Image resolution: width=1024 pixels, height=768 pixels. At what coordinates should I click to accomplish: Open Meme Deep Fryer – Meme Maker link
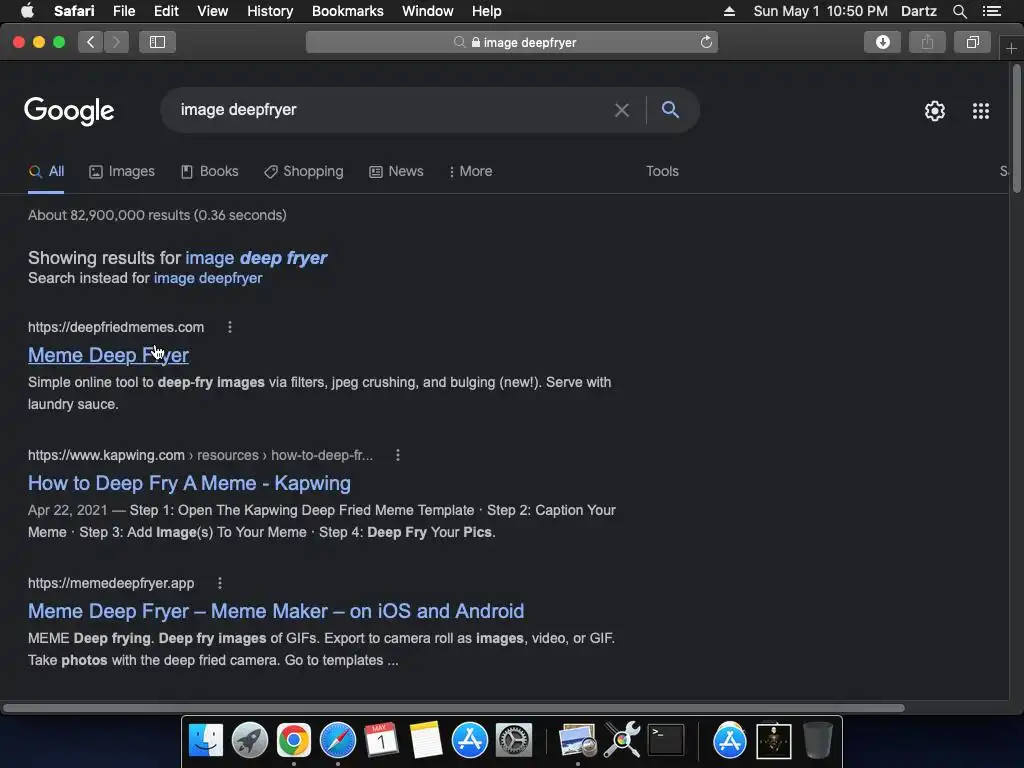point(276,611)
